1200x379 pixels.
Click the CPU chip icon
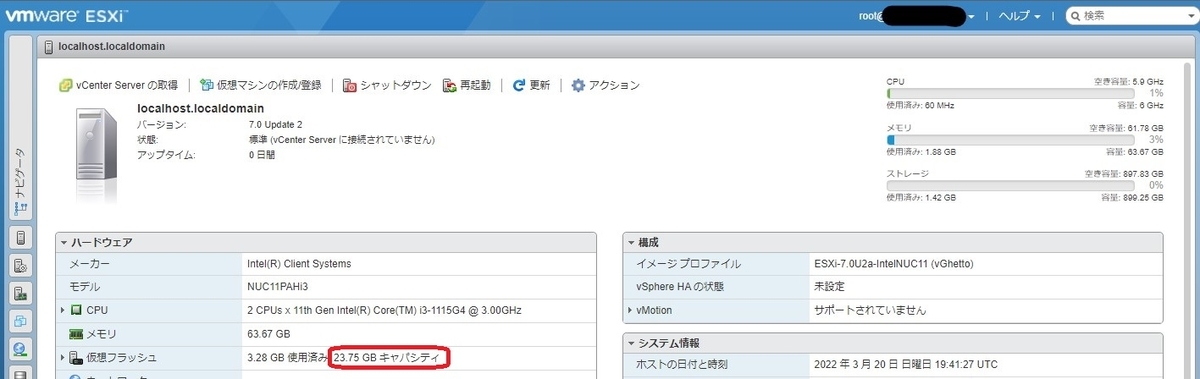tap(75, 311)
